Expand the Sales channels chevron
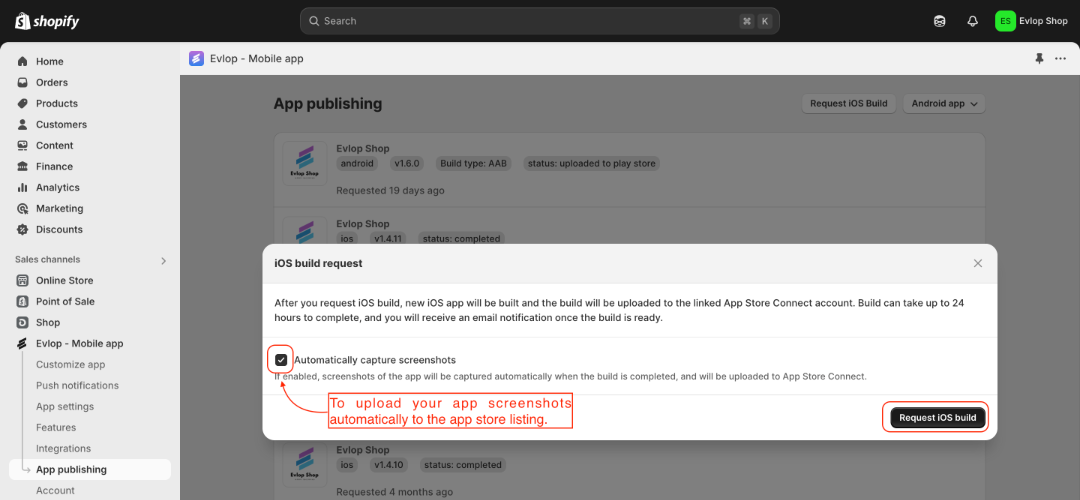Viewport: 1080px width, 500px height. coord(163,260)
